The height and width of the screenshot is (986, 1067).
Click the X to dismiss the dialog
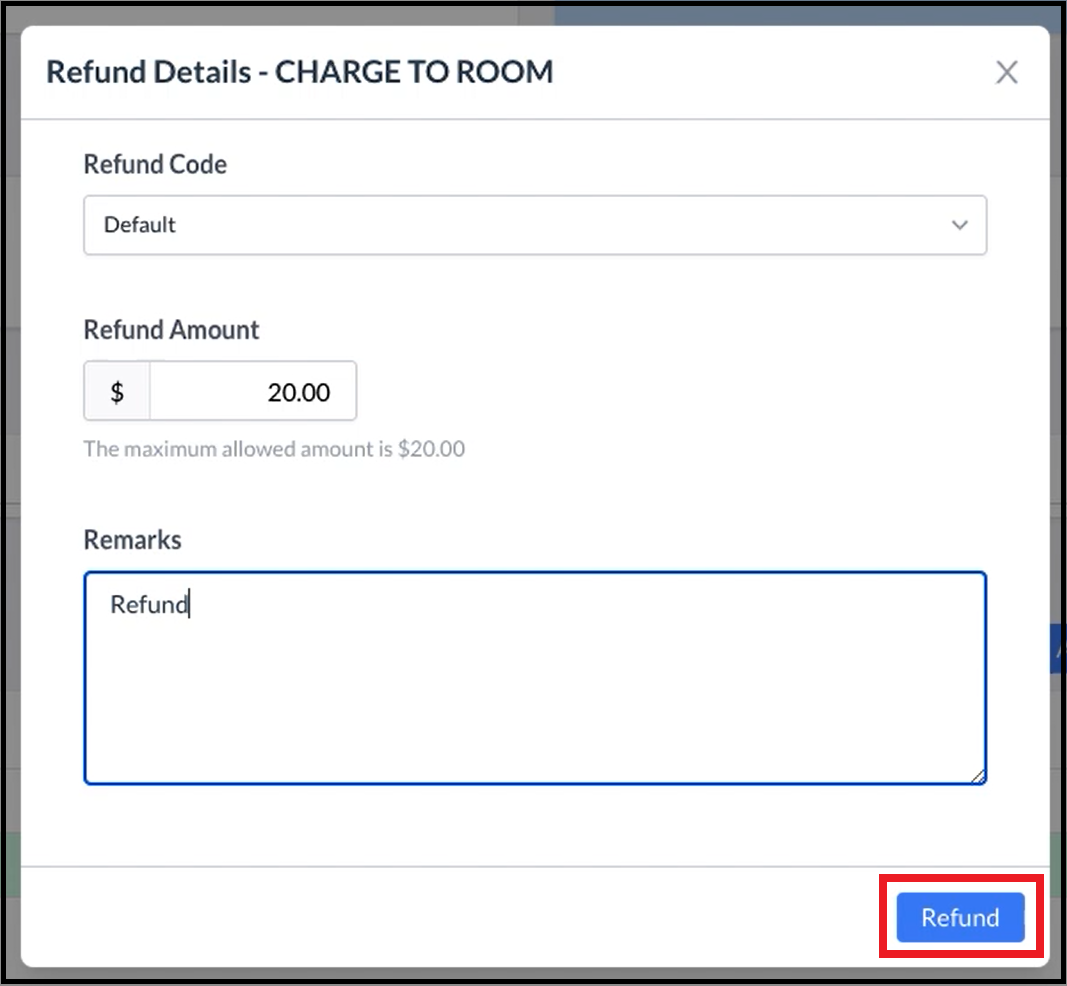[1006, 71]
